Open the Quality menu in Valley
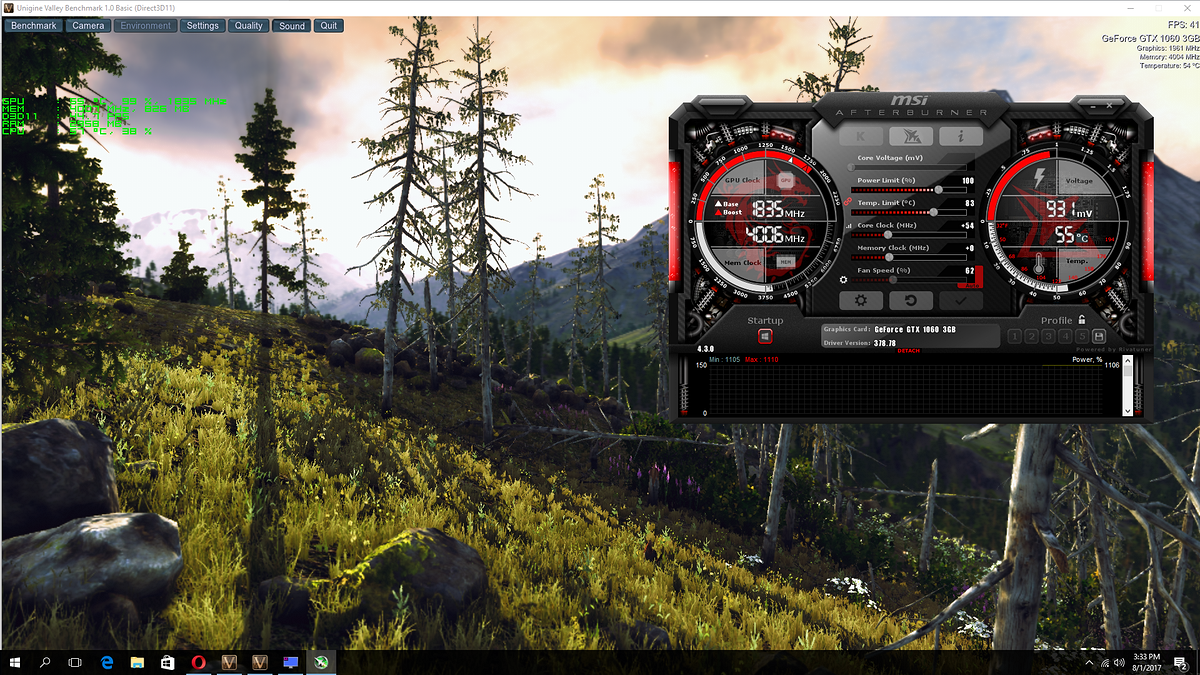Viewport: 1200px width, 675px height. (249, 26)
